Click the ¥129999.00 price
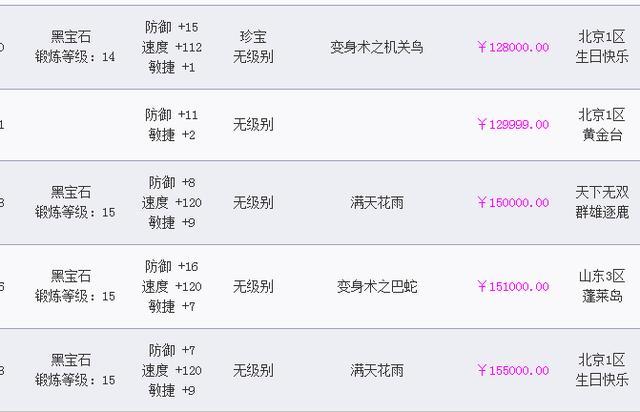This screenshot has height=412, width=640. coord(513,125)
